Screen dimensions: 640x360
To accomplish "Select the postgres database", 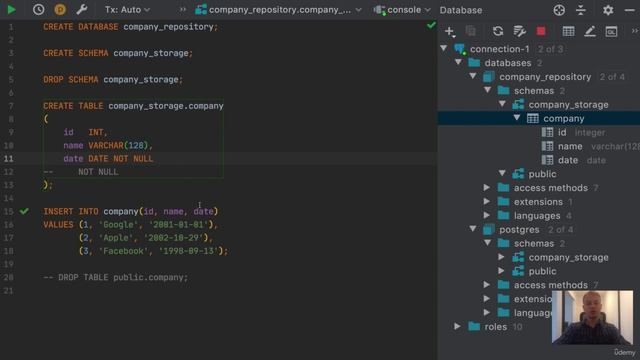I will [x=519, y=229].
